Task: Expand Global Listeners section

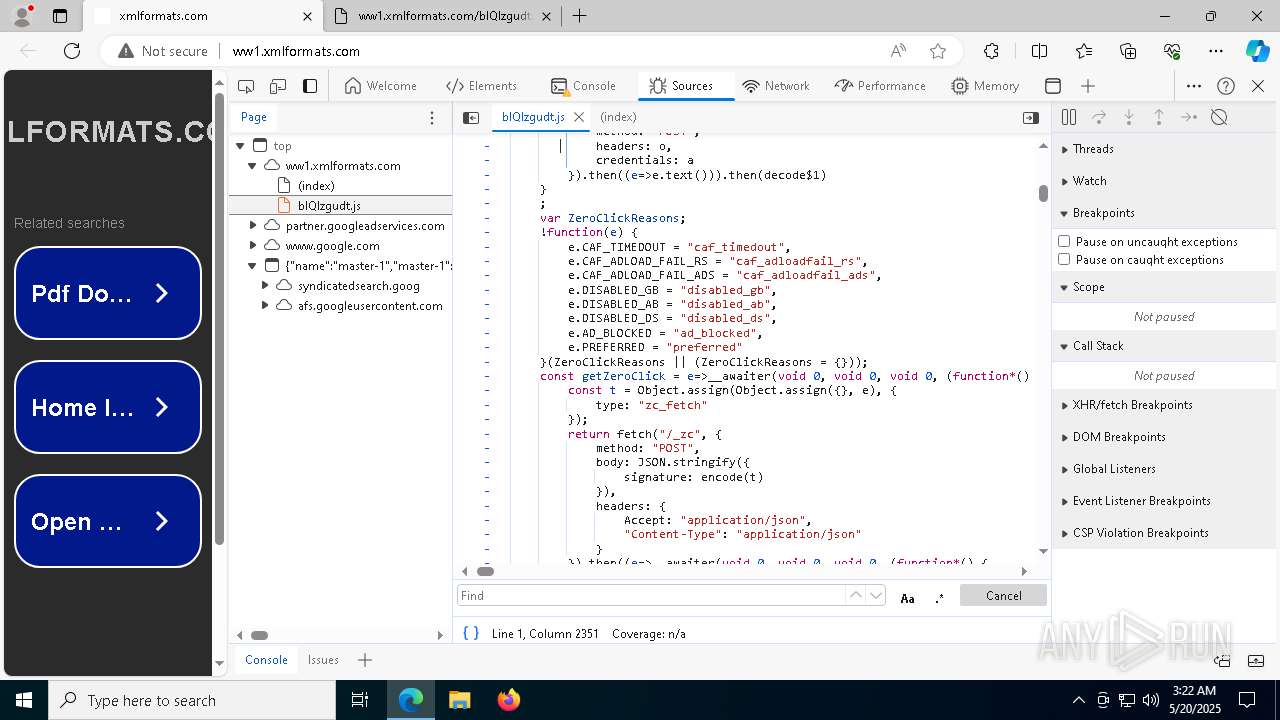Action: point(1166,469)
